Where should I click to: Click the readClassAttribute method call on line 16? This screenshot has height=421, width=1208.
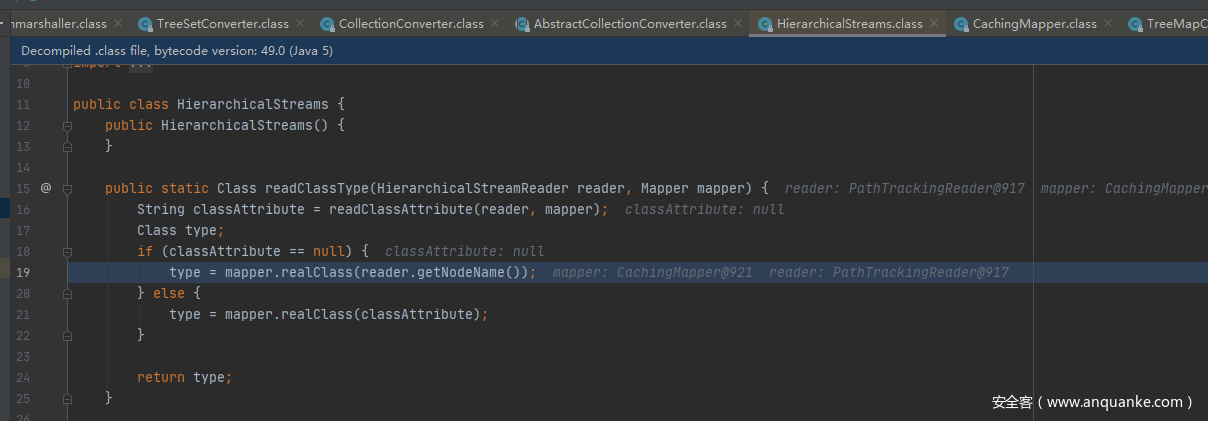click(x=402, y=209)
